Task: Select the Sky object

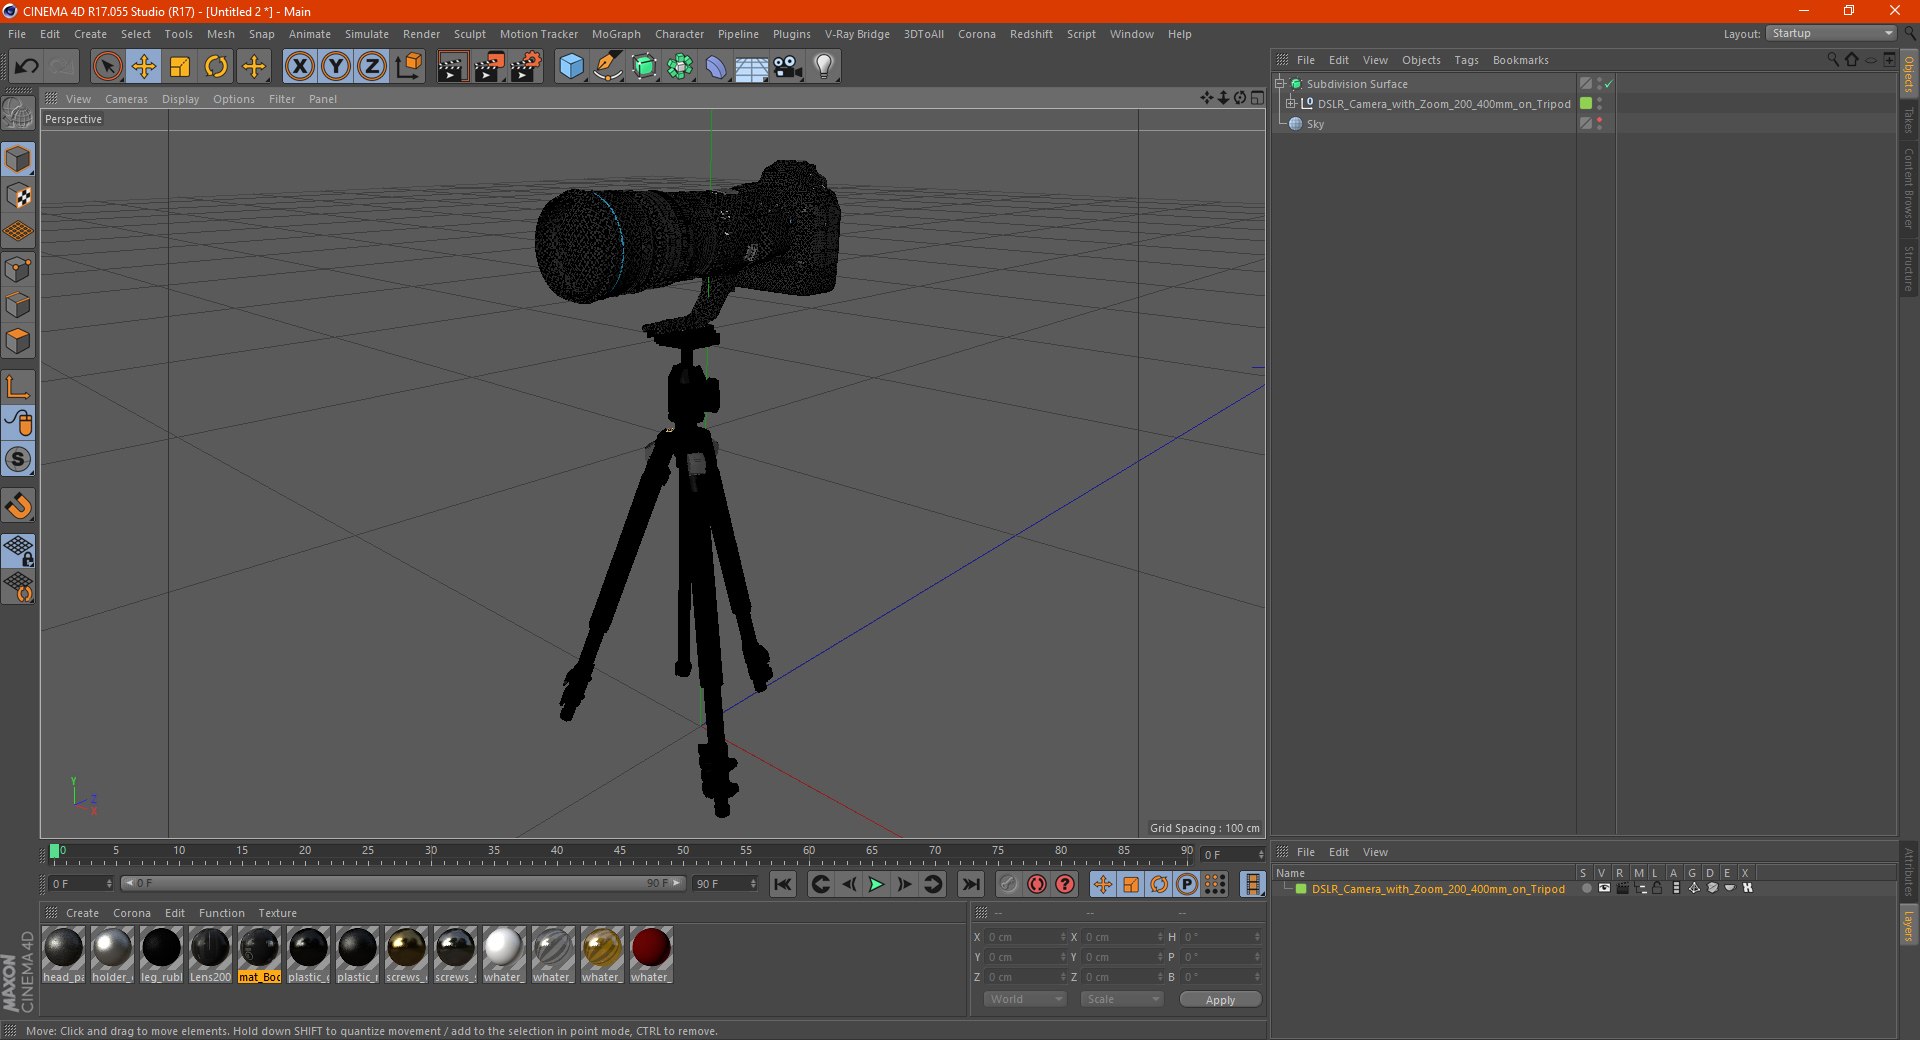Action: coord(1315,124)
